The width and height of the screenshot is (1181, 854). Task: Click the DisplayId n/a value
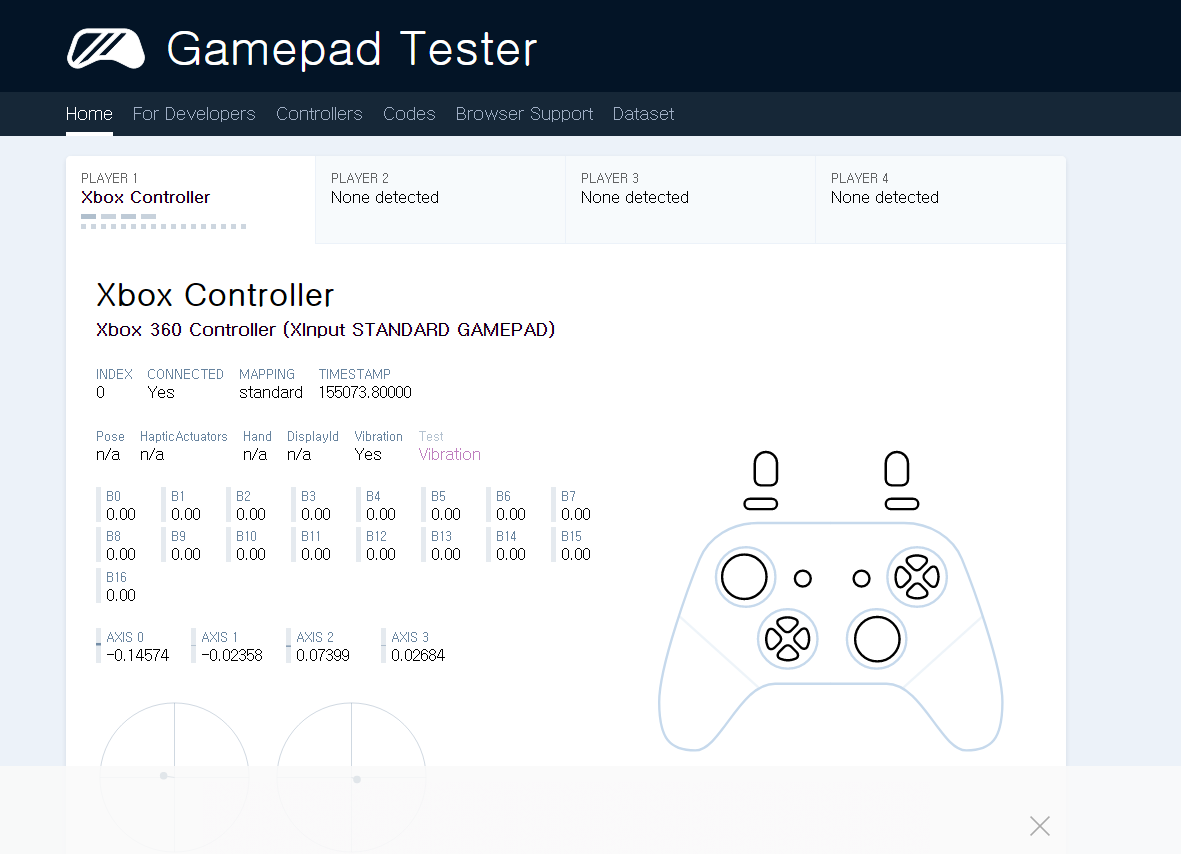click(299, 454)
